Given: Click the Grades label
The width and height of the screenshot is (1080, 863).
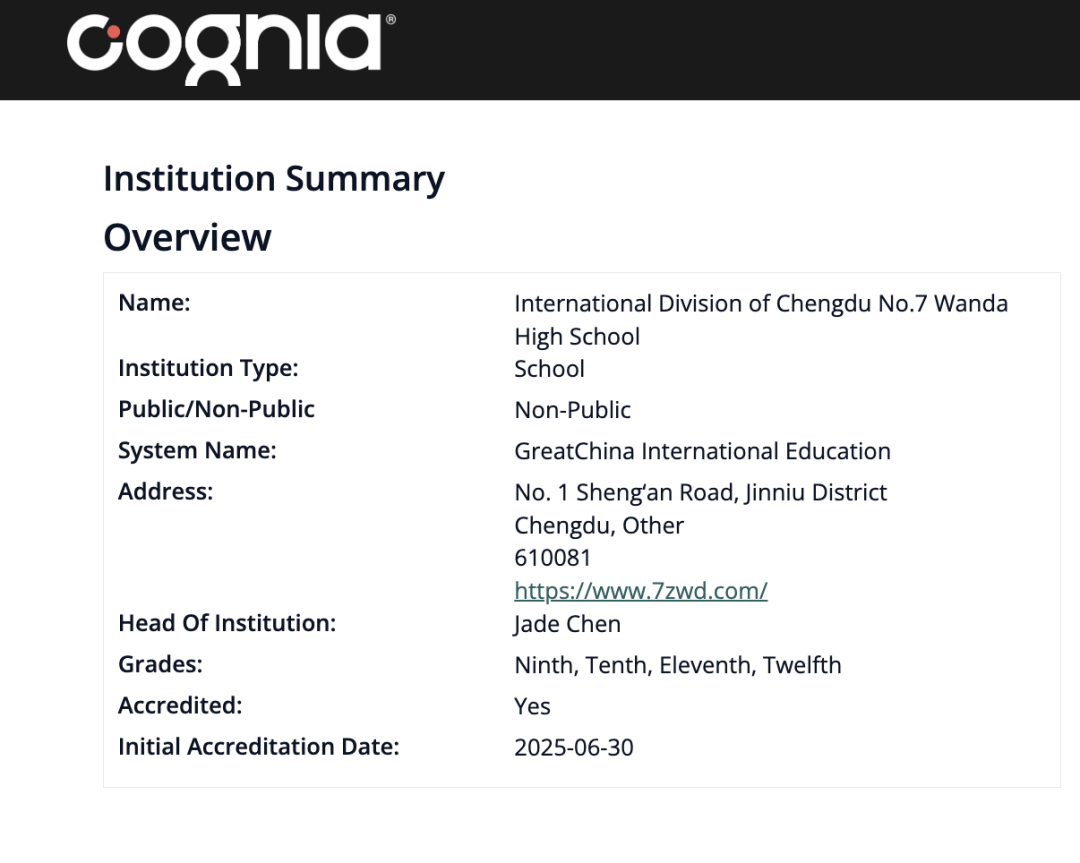Looking at the screenshot, I should (160, 664).
